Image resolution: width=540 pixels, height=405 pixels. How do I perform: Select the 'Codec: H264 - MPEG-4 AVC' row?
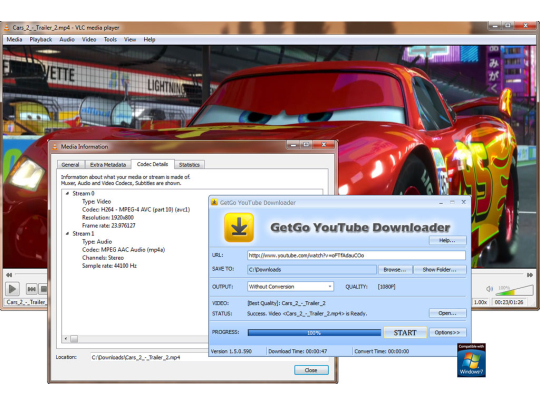coord(136,209)
